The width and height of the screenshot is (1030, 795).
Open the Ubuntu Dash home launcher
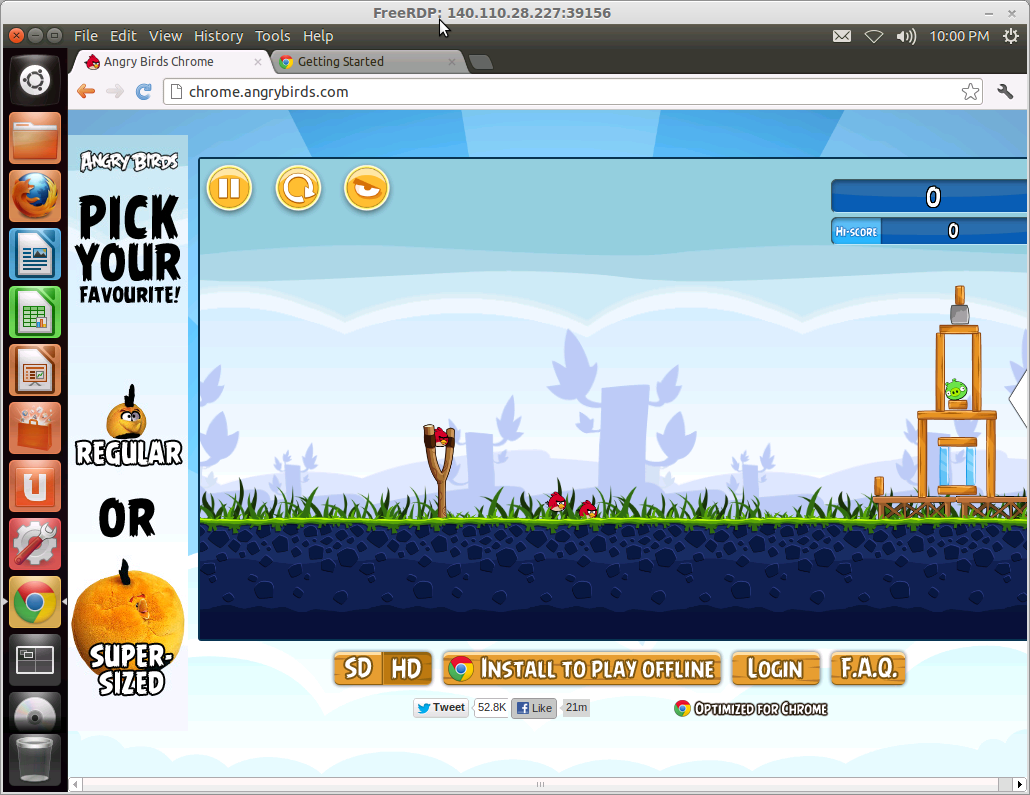pos(35,81)
